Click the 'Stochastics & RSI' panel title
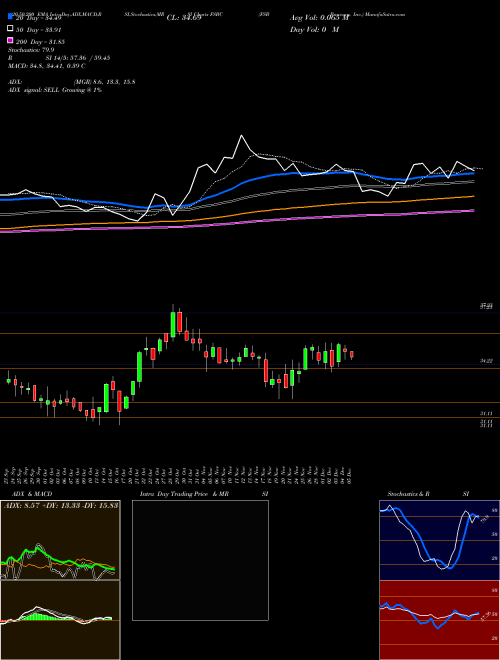 428,494
